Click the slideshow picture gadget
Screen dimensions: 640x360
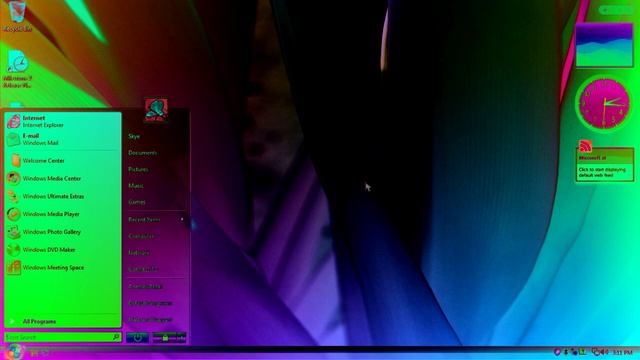click(x=604, y=45)
